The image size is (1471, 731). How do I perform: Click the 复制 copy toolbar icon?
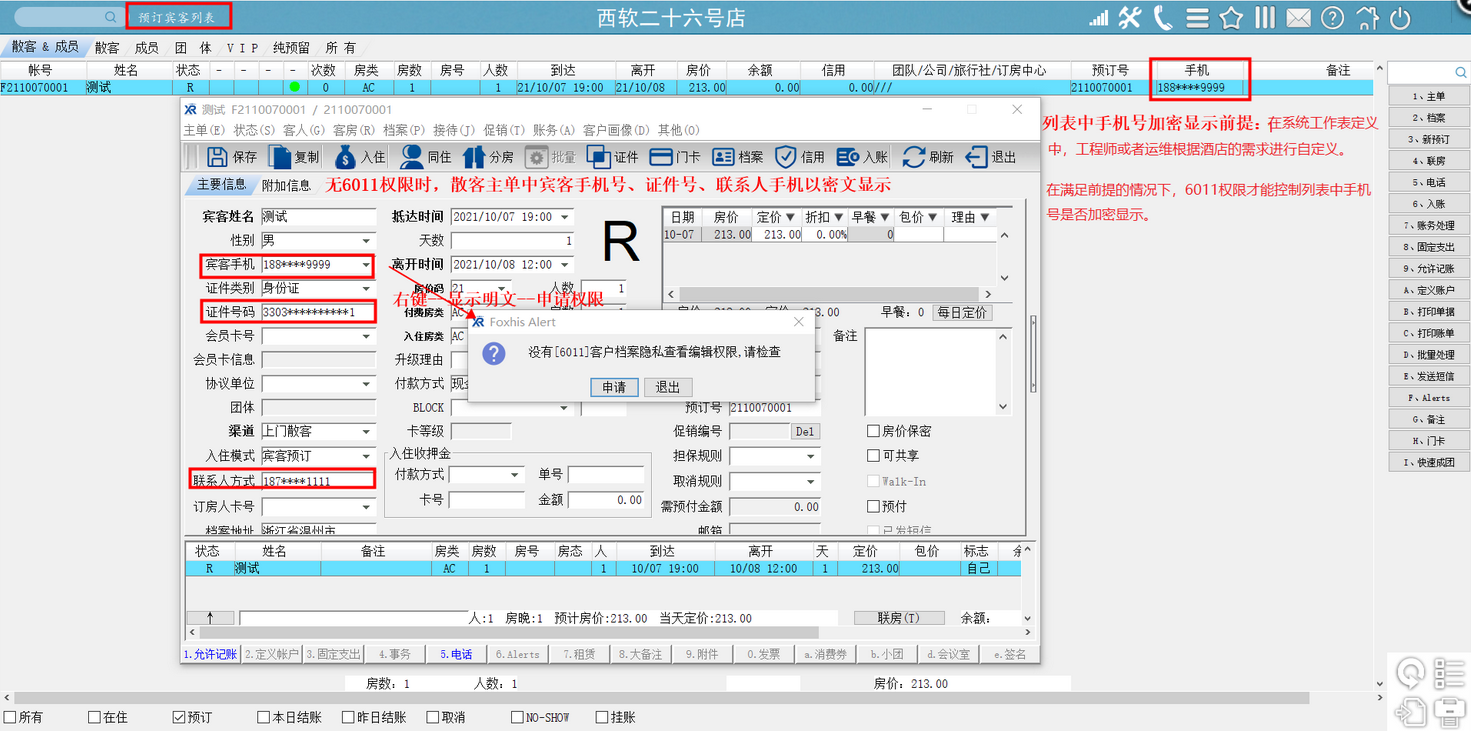280,157
